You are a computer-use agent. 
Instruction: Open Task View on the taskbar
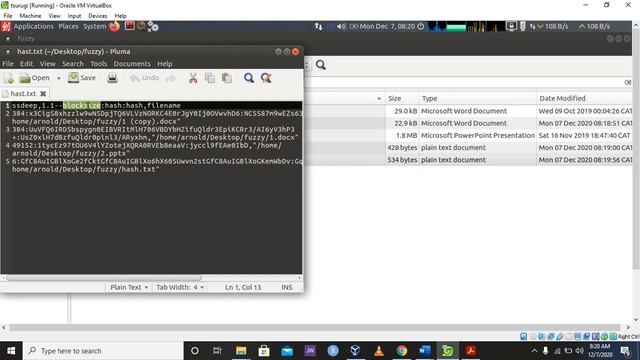coord(217,351)
